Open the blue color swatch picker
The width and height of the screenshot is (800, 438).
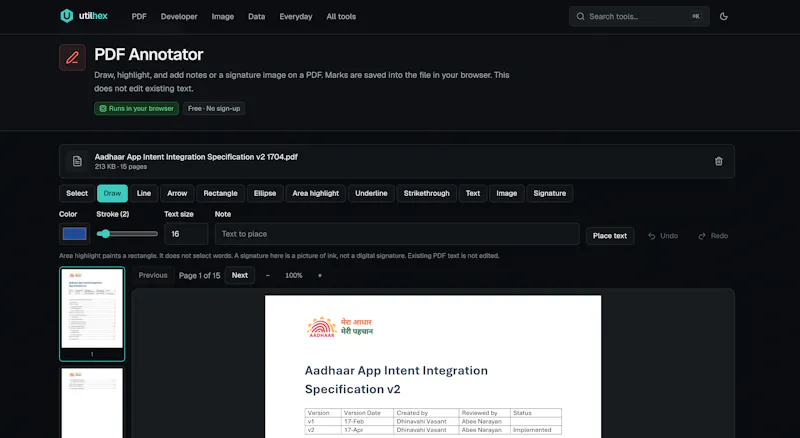[74, 234]
